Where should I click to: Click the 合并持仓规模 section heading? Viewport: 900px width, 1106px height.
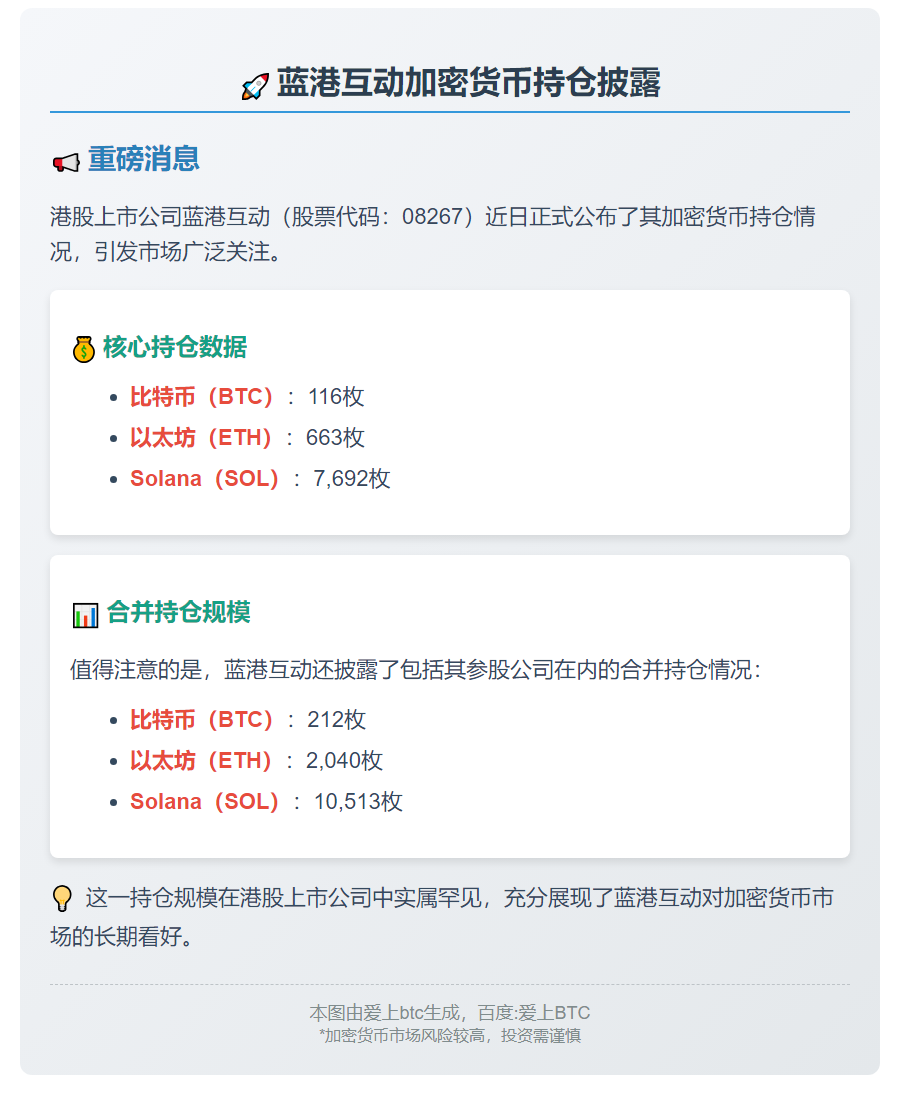(178, 612)
